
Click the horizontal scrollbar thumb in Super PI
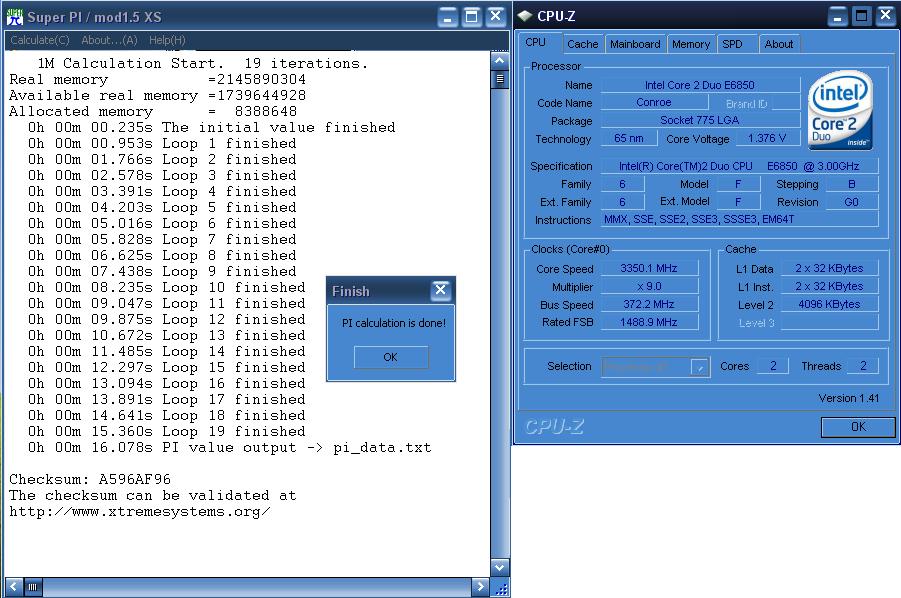click(33, 587)
